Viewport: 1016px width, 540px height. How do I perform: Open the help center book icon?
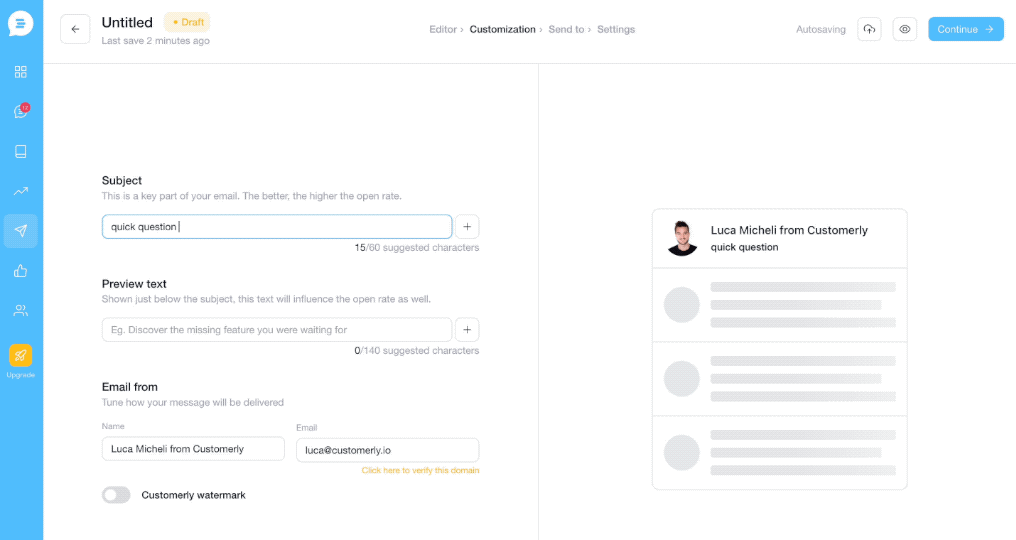(x=21, y=151)
